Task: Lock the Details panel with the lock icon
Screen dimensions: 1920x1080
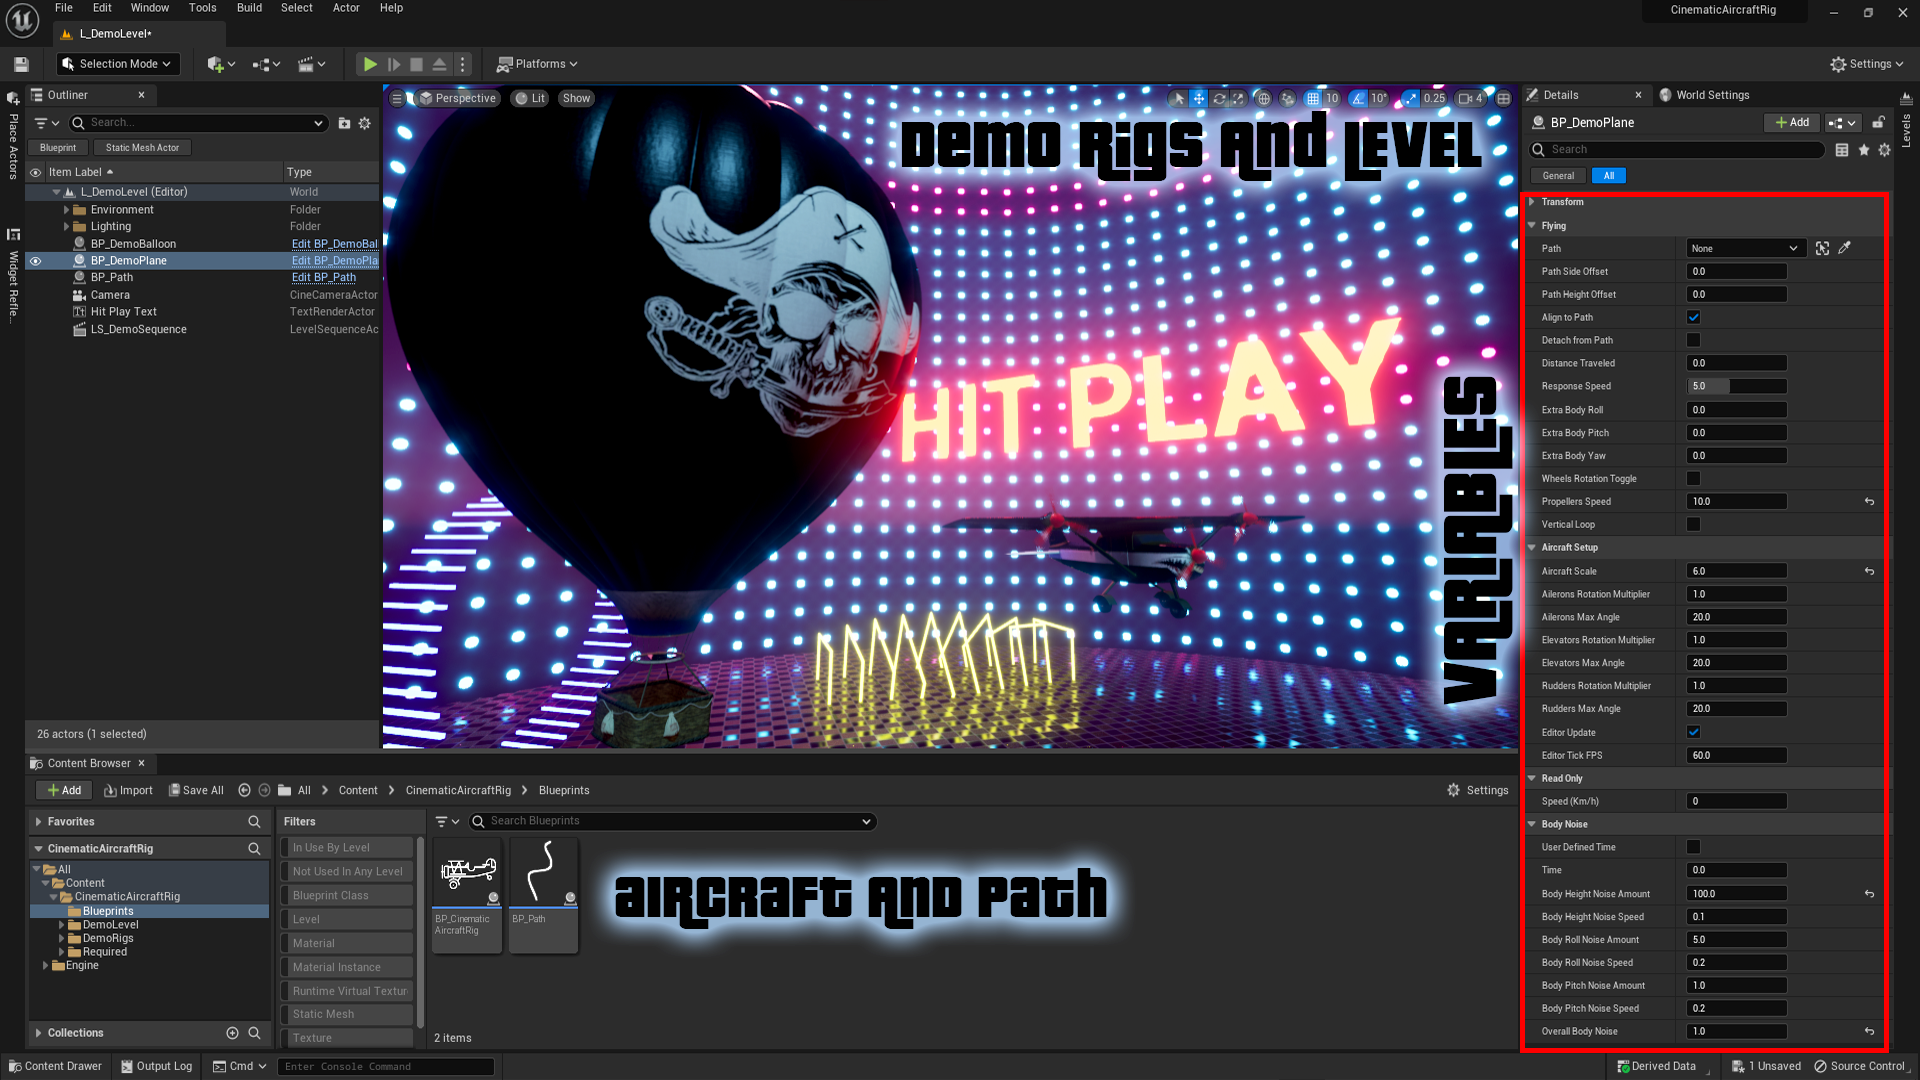Action: pos(1878,122)
